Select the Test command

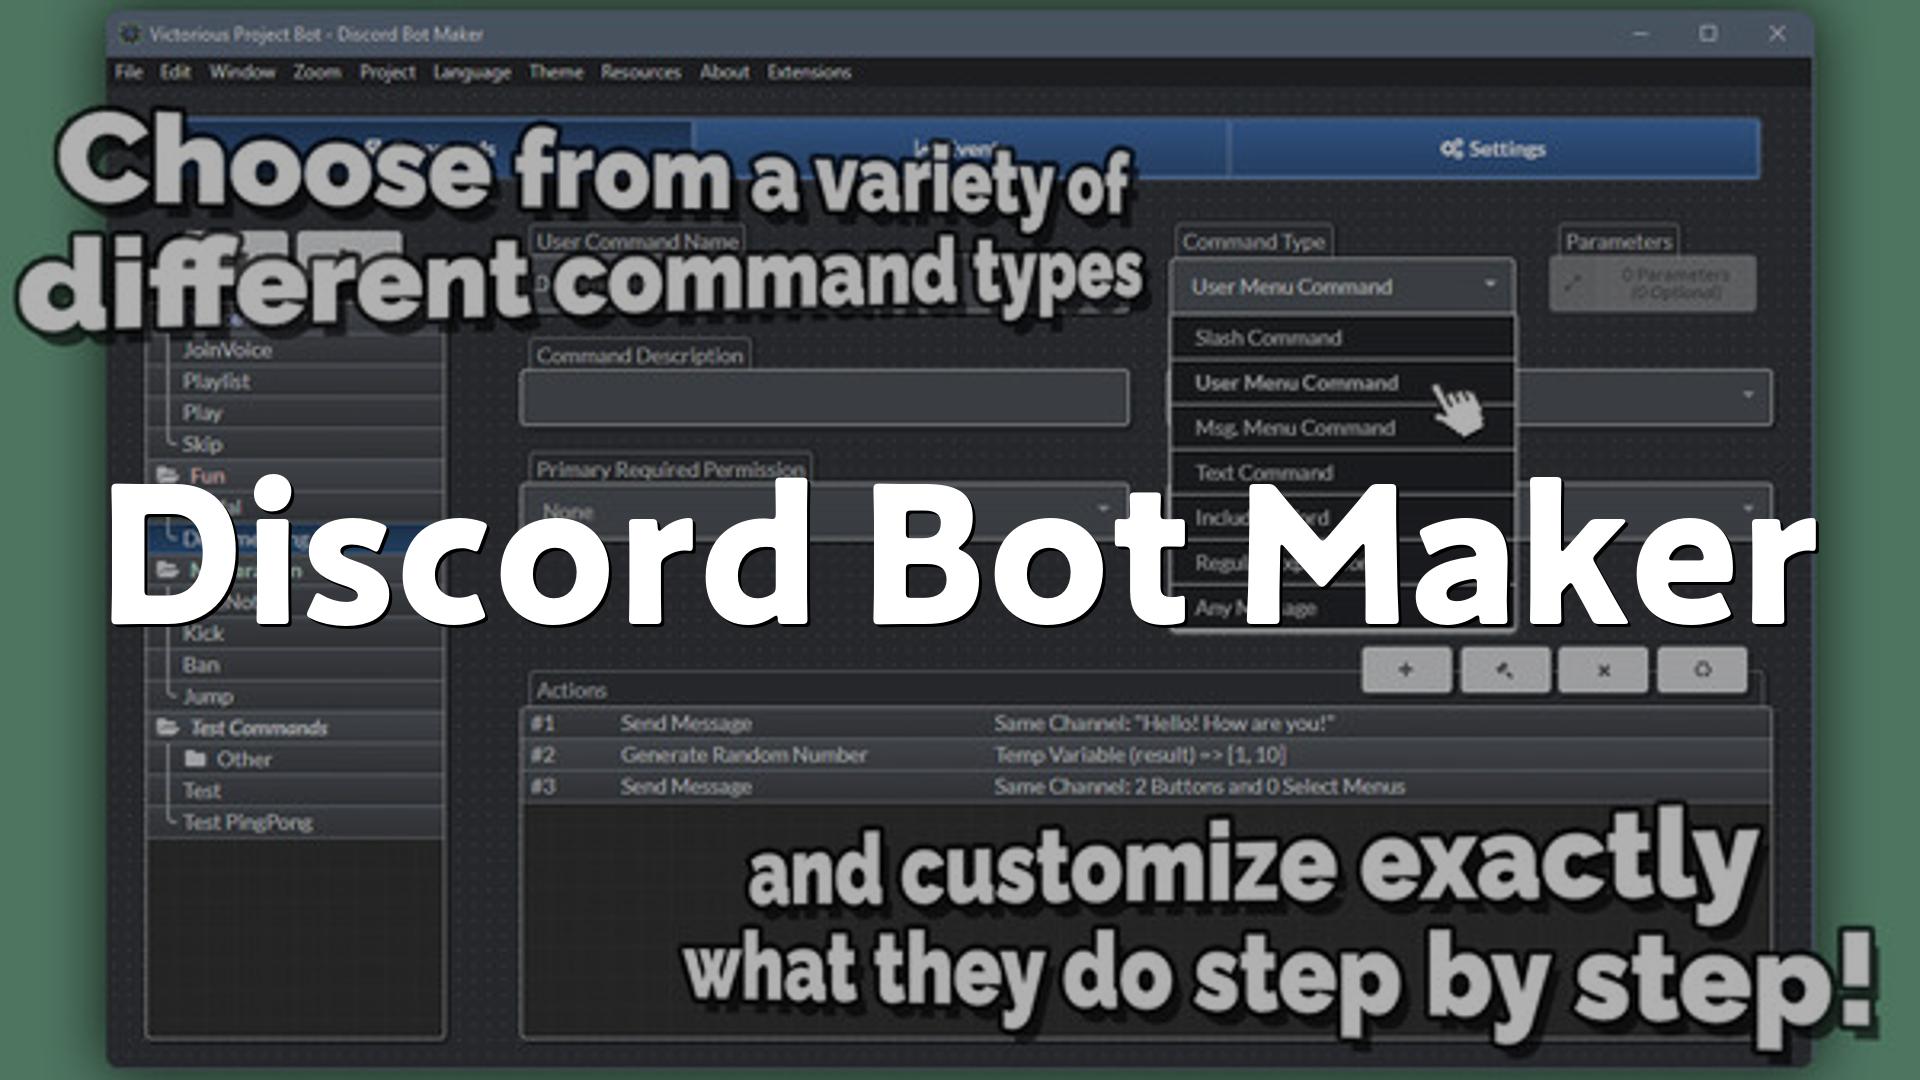(x=295, y=791)
